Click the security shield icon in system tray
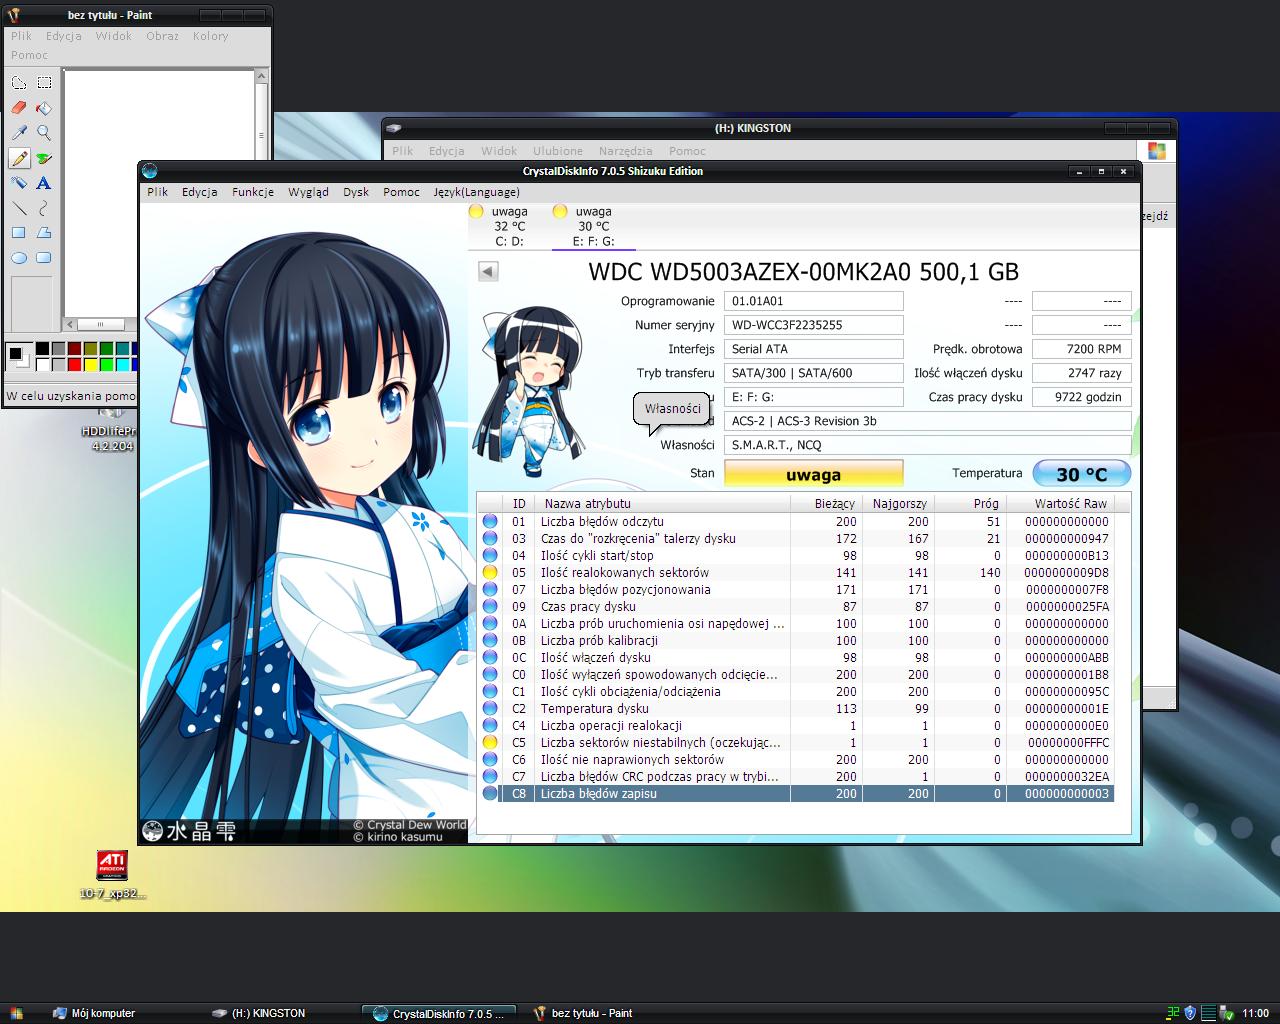The image size is (1280, 1024). (1190, 1013)
